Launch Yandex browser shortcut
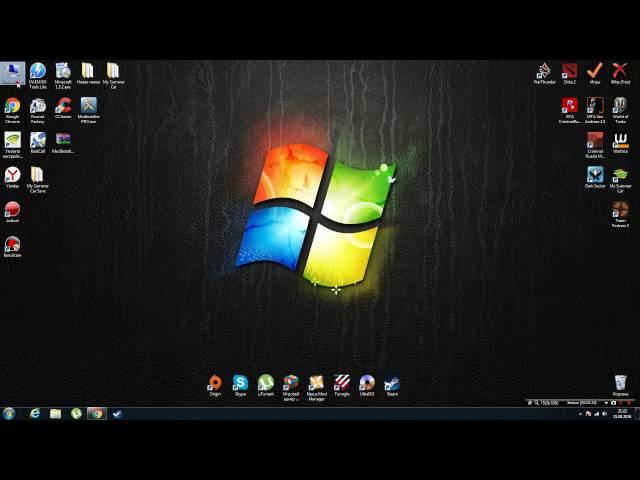The image size is (640, 480). pos(12,177)
